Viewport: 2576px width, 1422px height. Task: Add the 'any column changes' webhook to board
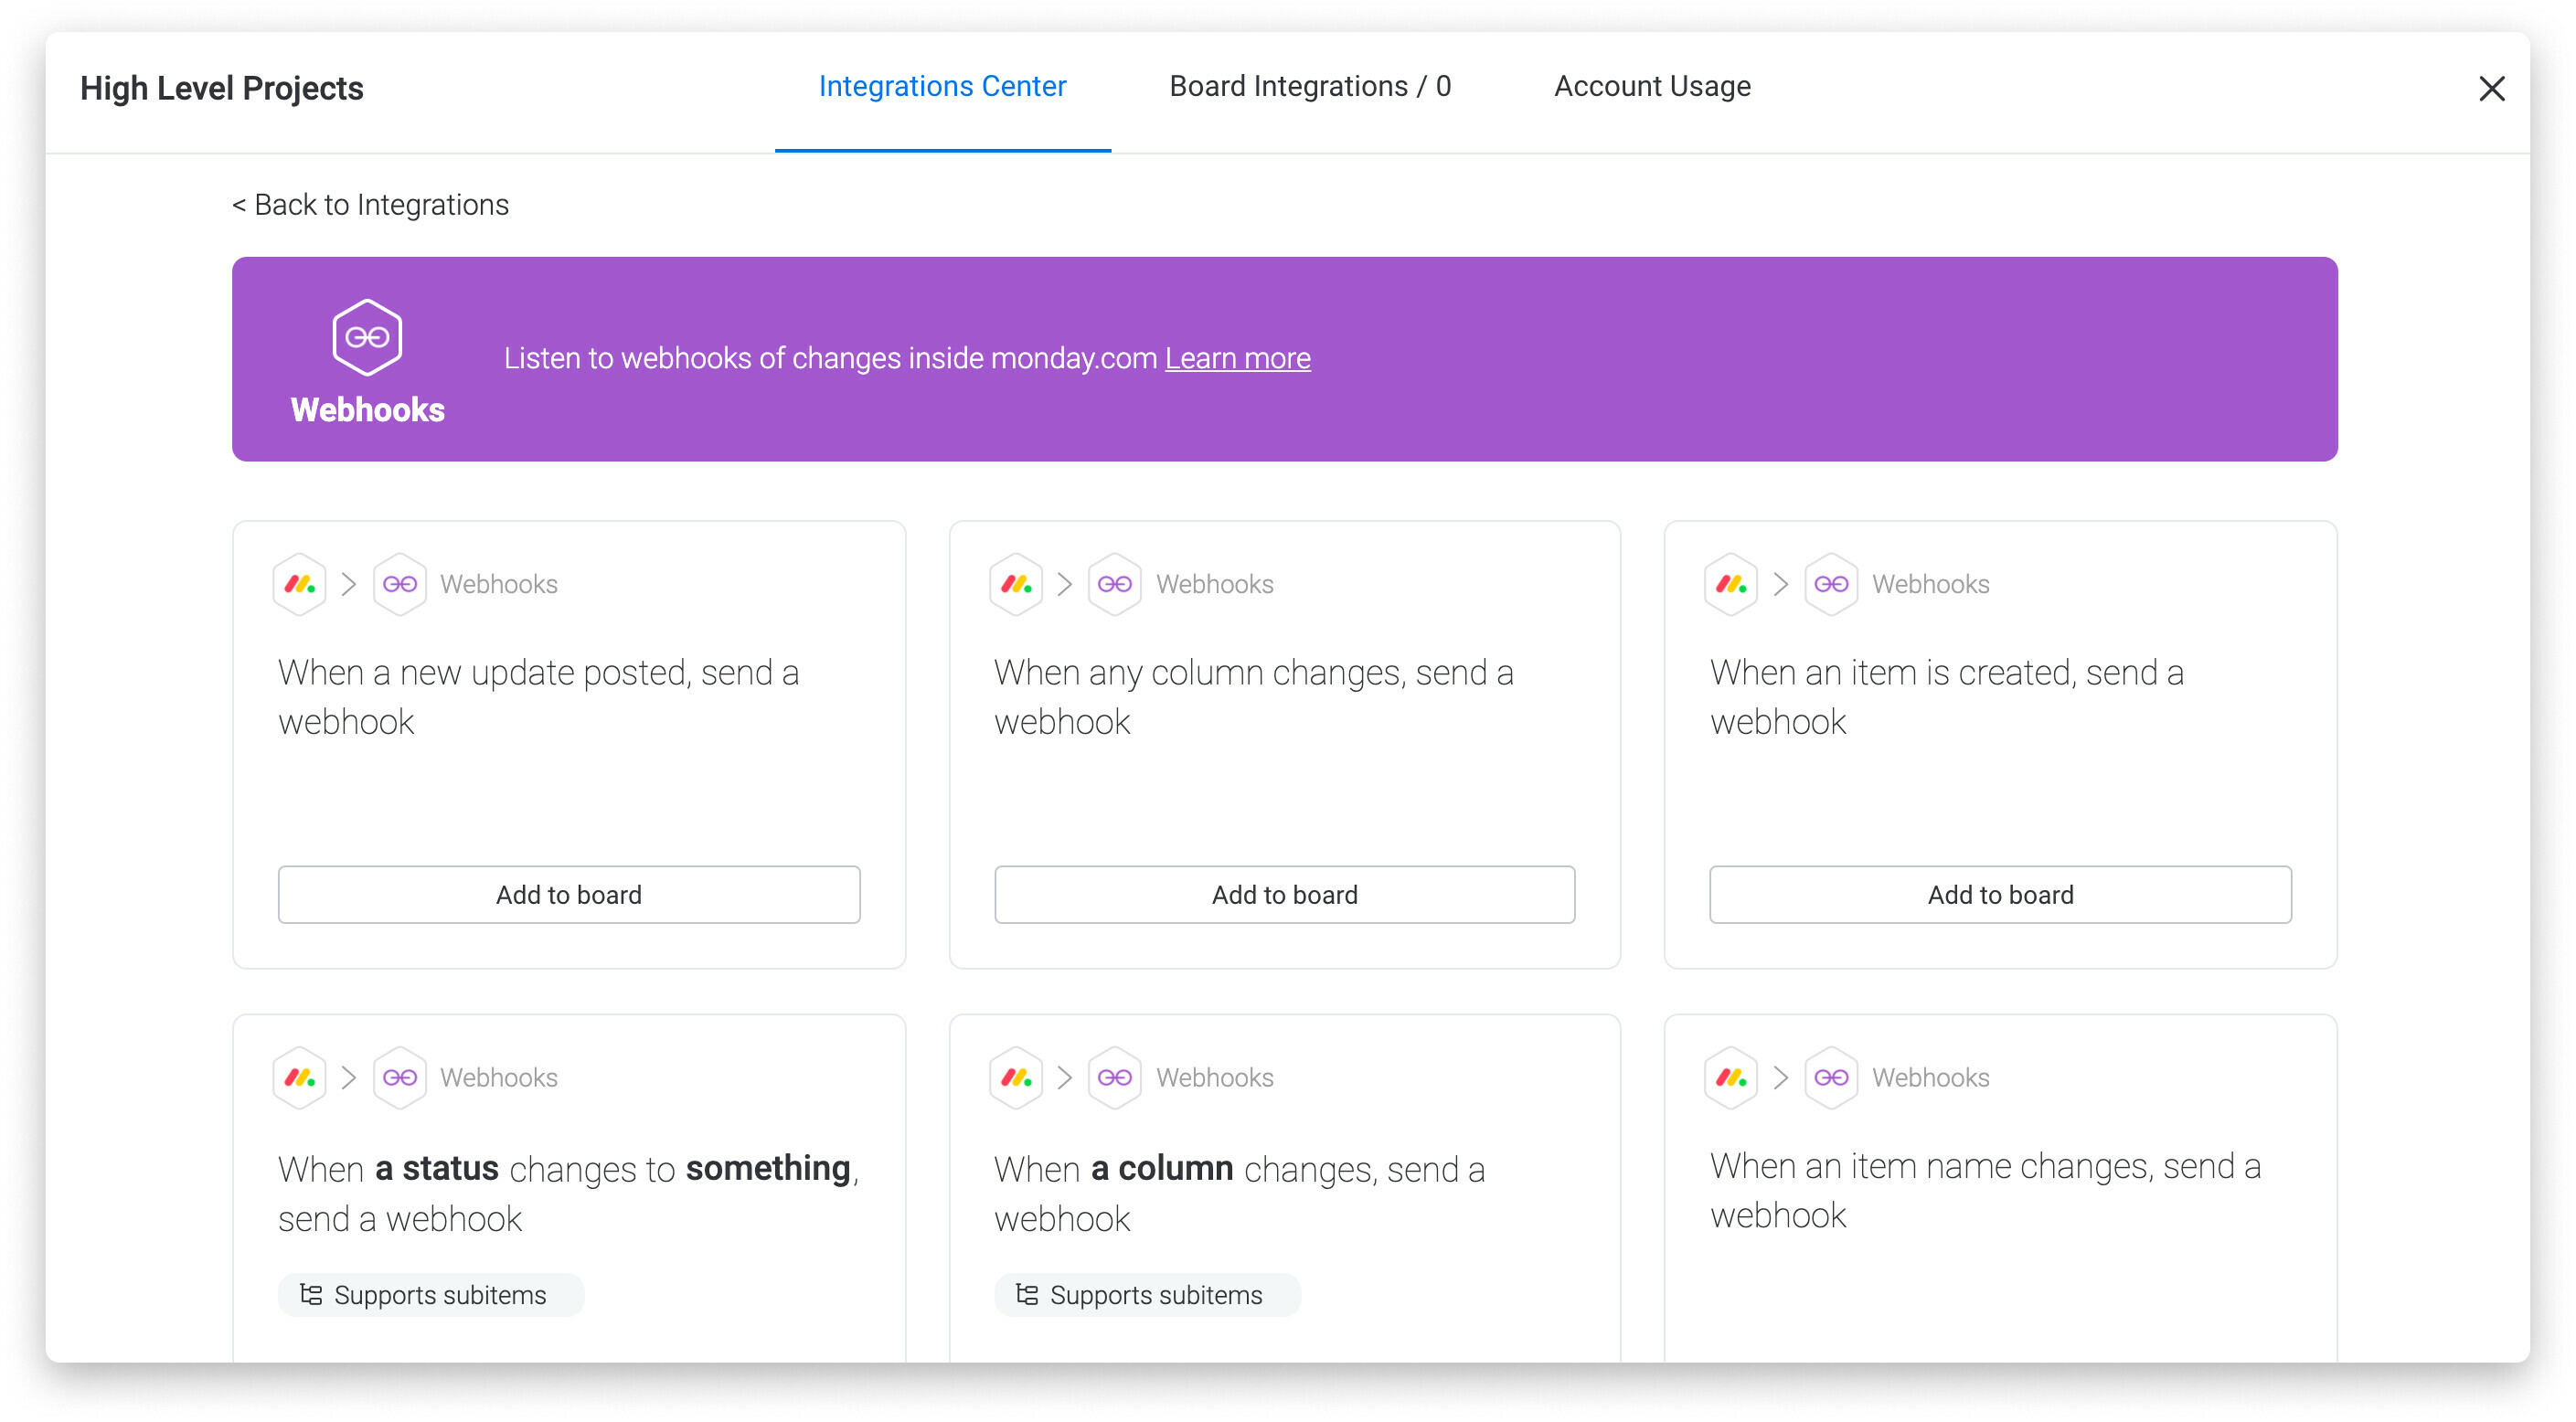pyautogui.click(x=1284, y=894)
